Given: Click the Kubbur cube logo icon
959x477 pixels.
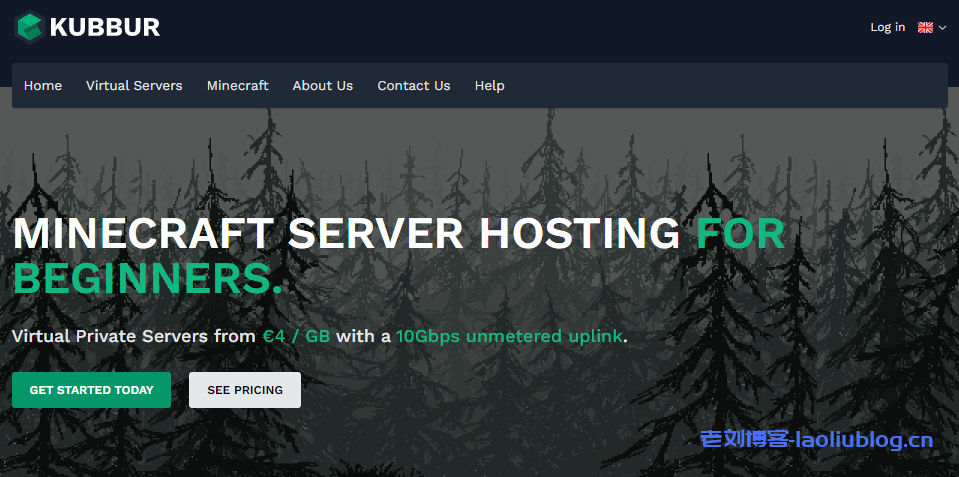Looking at the screenshot, I should click(x=29, y=27).
